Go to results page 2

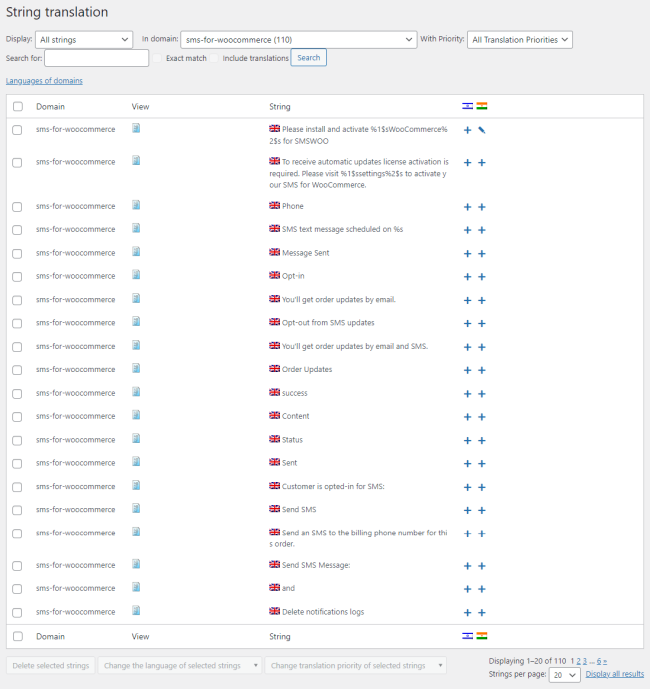(x=578, y=661)
